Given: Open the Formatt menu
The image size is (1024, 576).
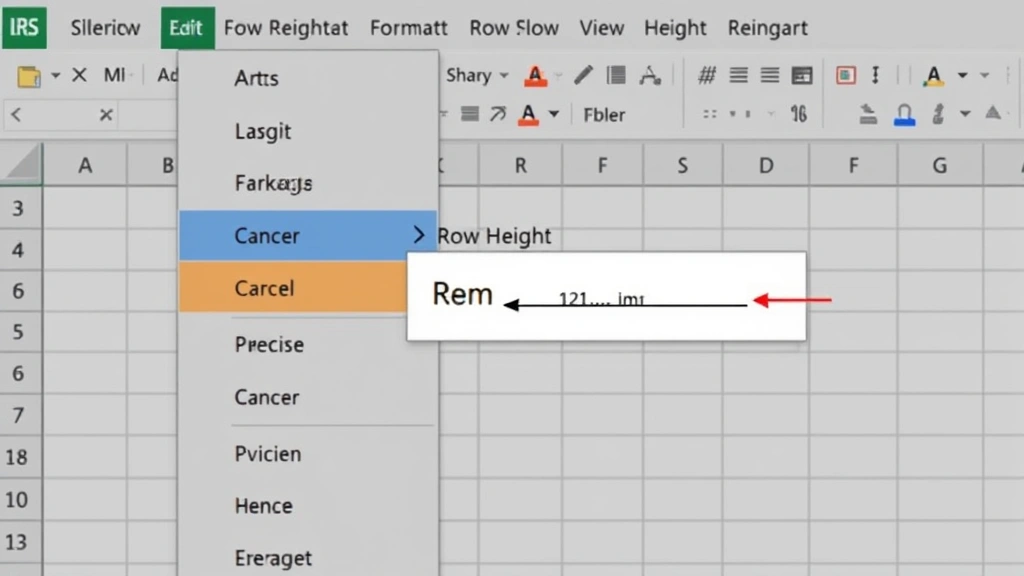Looking at the screenshot, I should [408, 28].
